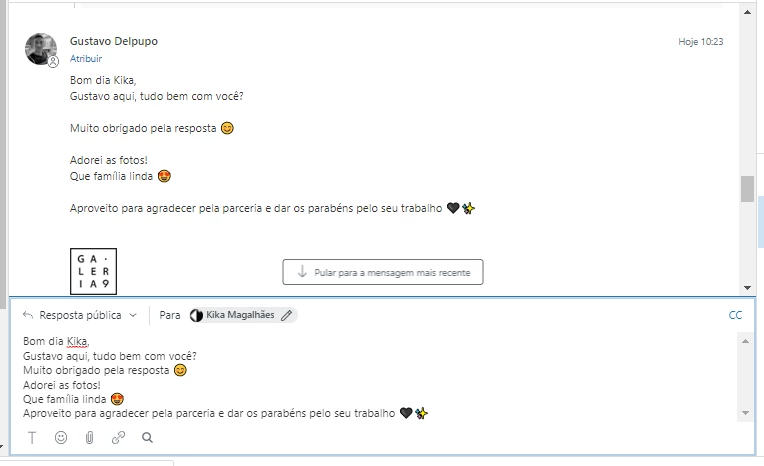Click conversation scrollbar up arrow
The image size is (764, 466).
coord(747,12)
